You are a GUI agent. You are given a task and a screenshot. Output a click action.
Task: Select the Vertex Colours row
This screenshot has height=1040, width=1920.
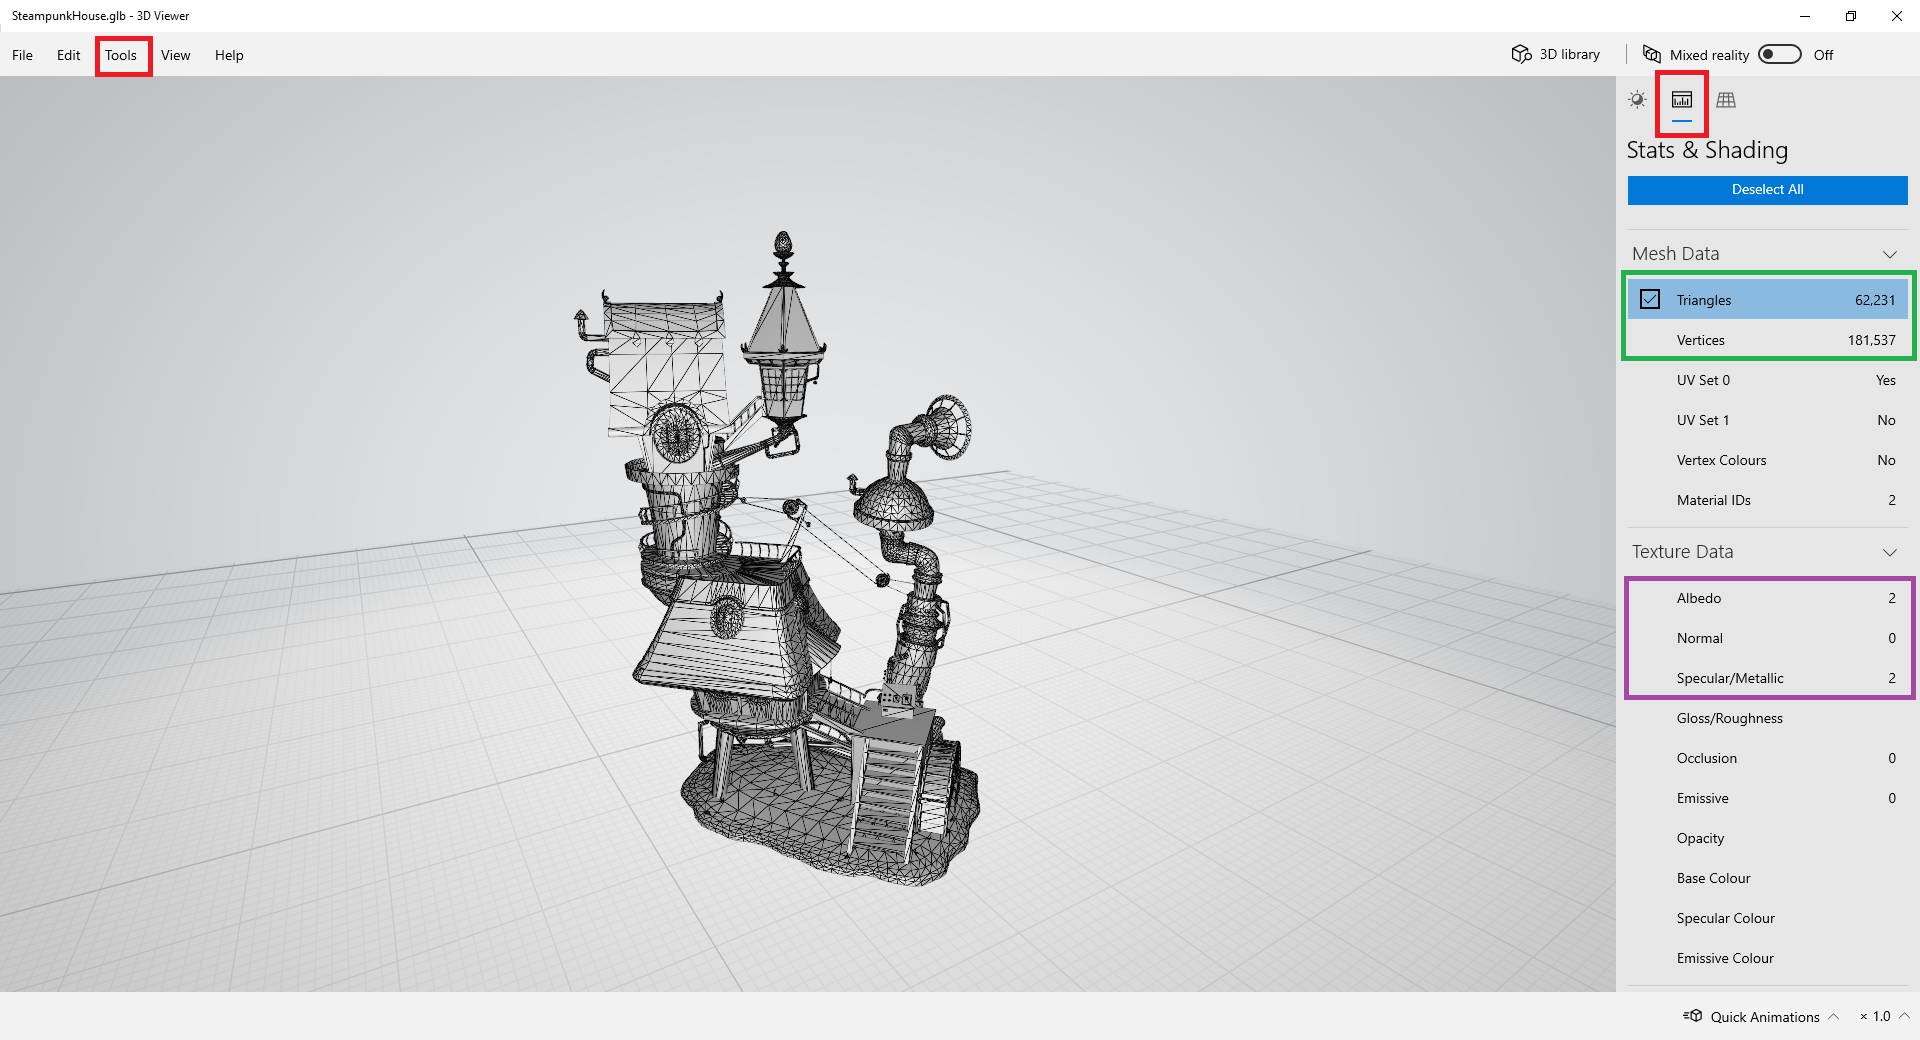1767,460
